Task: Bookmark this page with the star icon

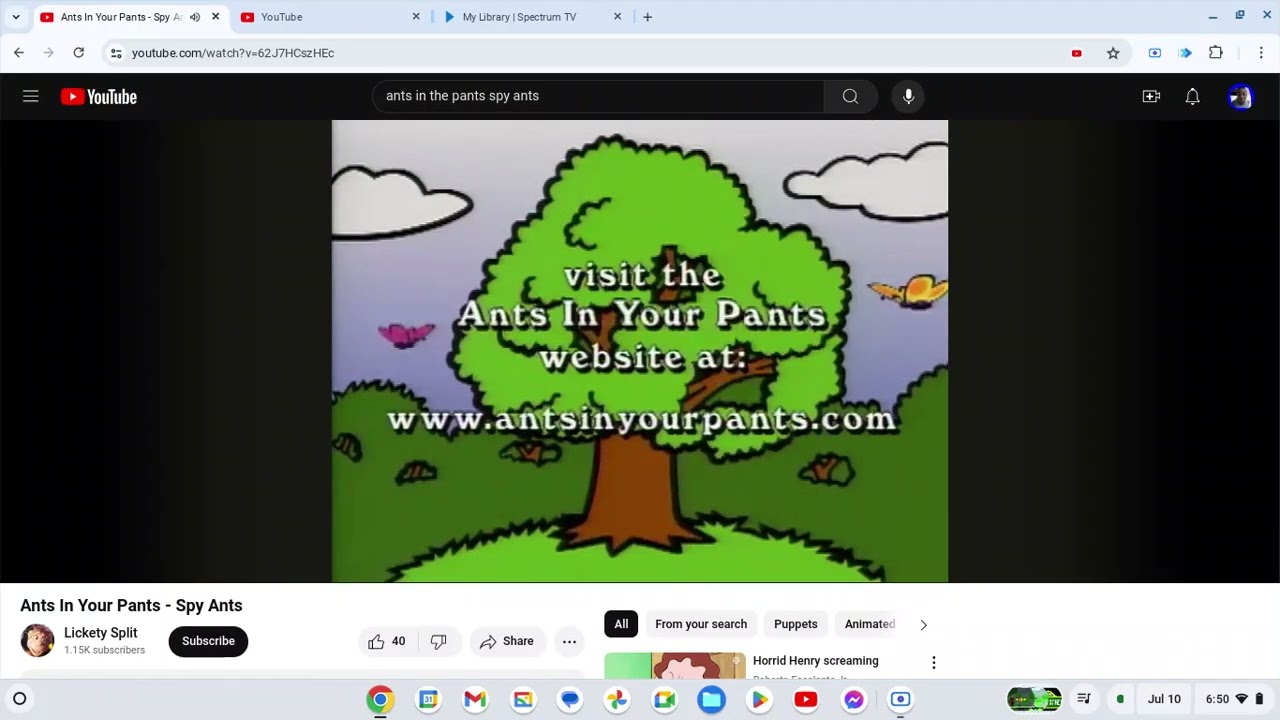Action: tap(1113, 53)
